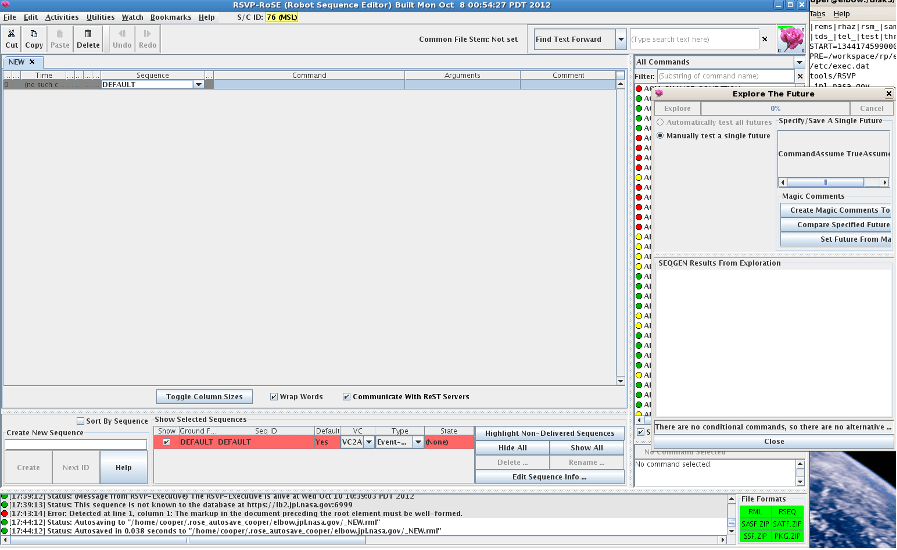This screenshot has height=550, width=897.
Task: Open the Find Text Forward dropdown
Action: pyautogui.click(x=621, y=40)
